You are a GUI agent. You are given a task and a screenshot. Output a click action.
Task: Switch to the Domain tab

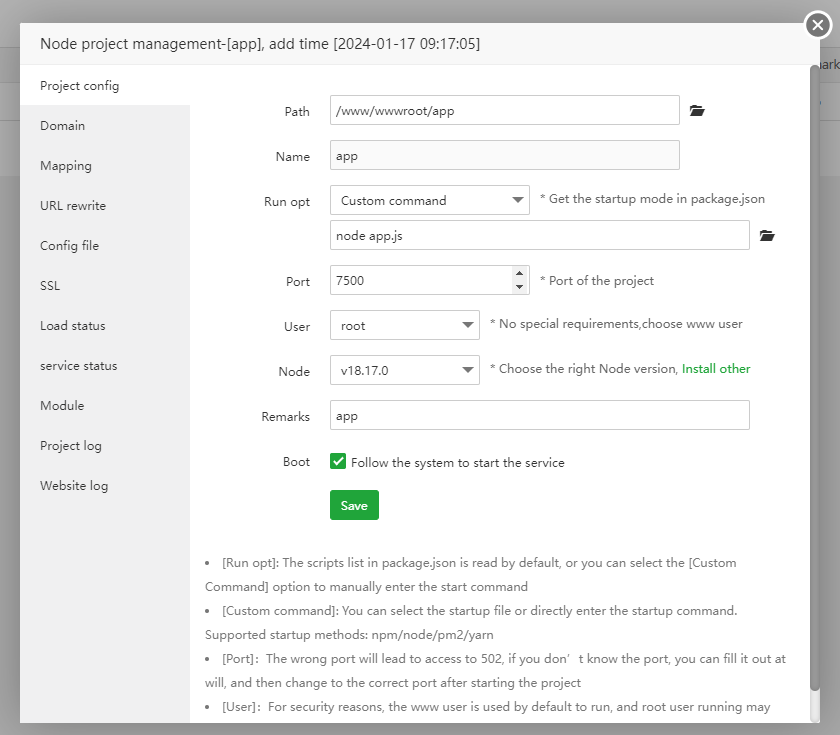point(63,126)
